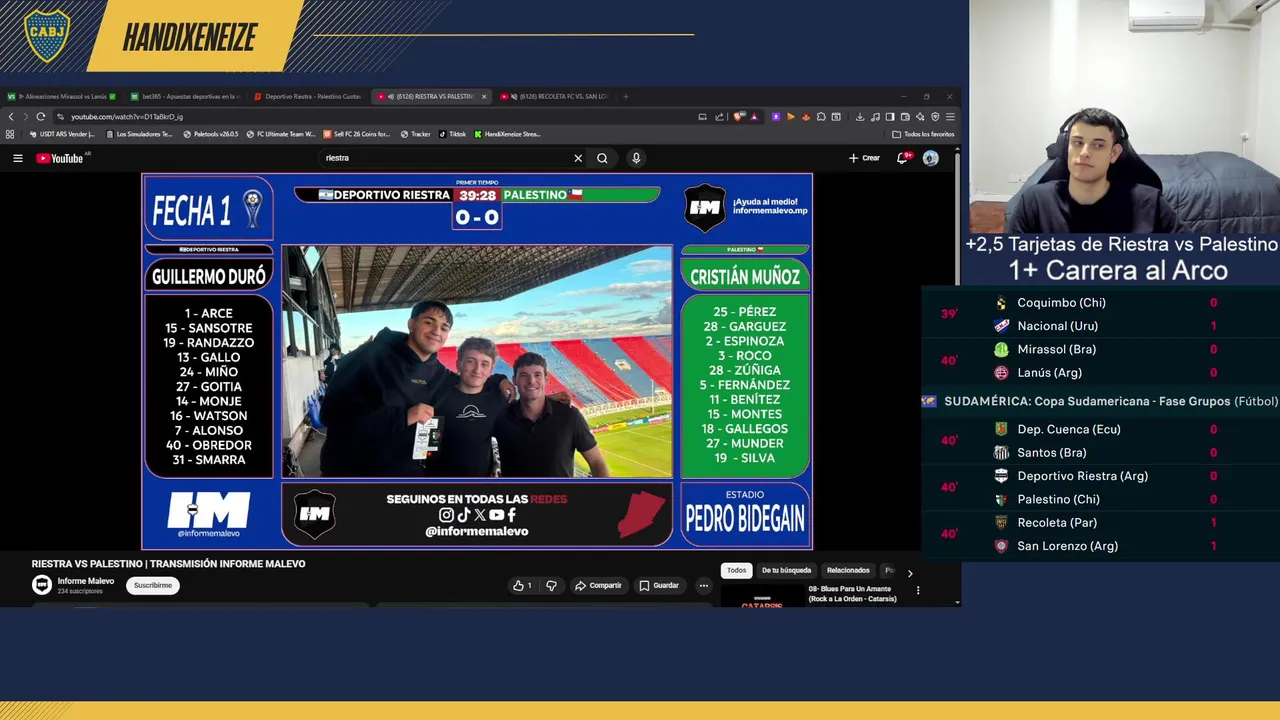Go back with the browser back arrow

point(11,116)
